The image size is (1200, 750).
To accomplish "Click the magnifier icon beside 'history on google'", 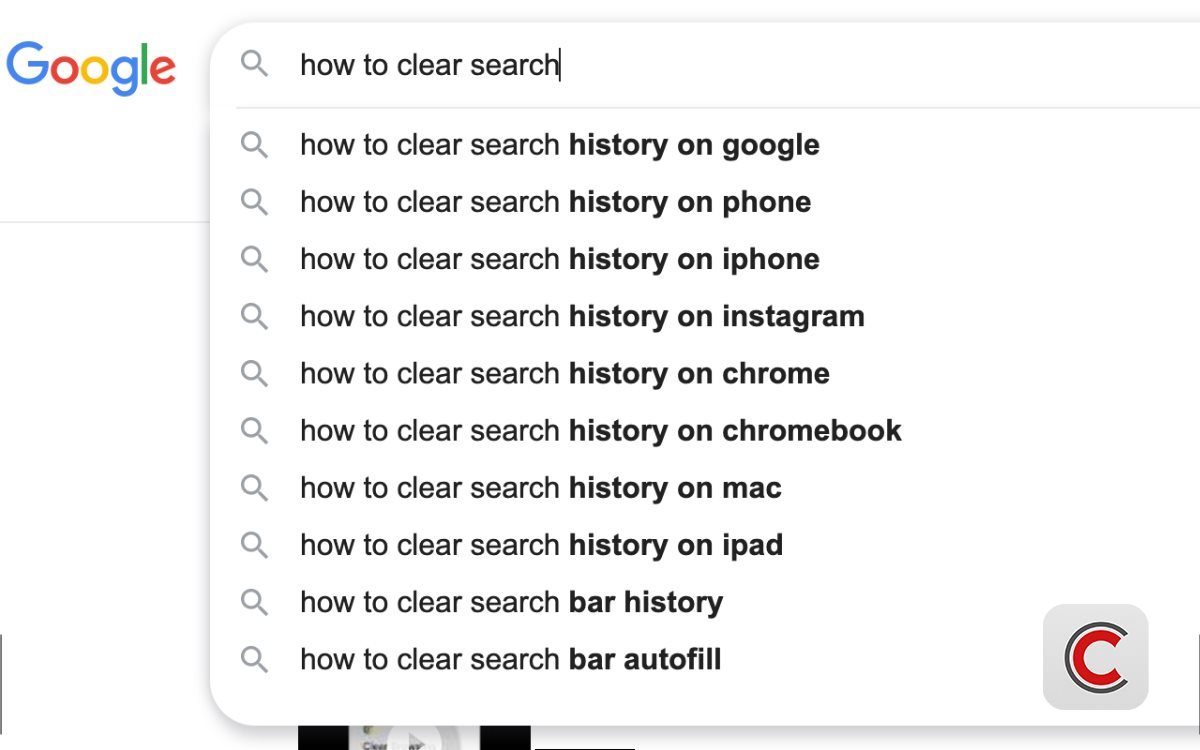I will pos(255,145).
